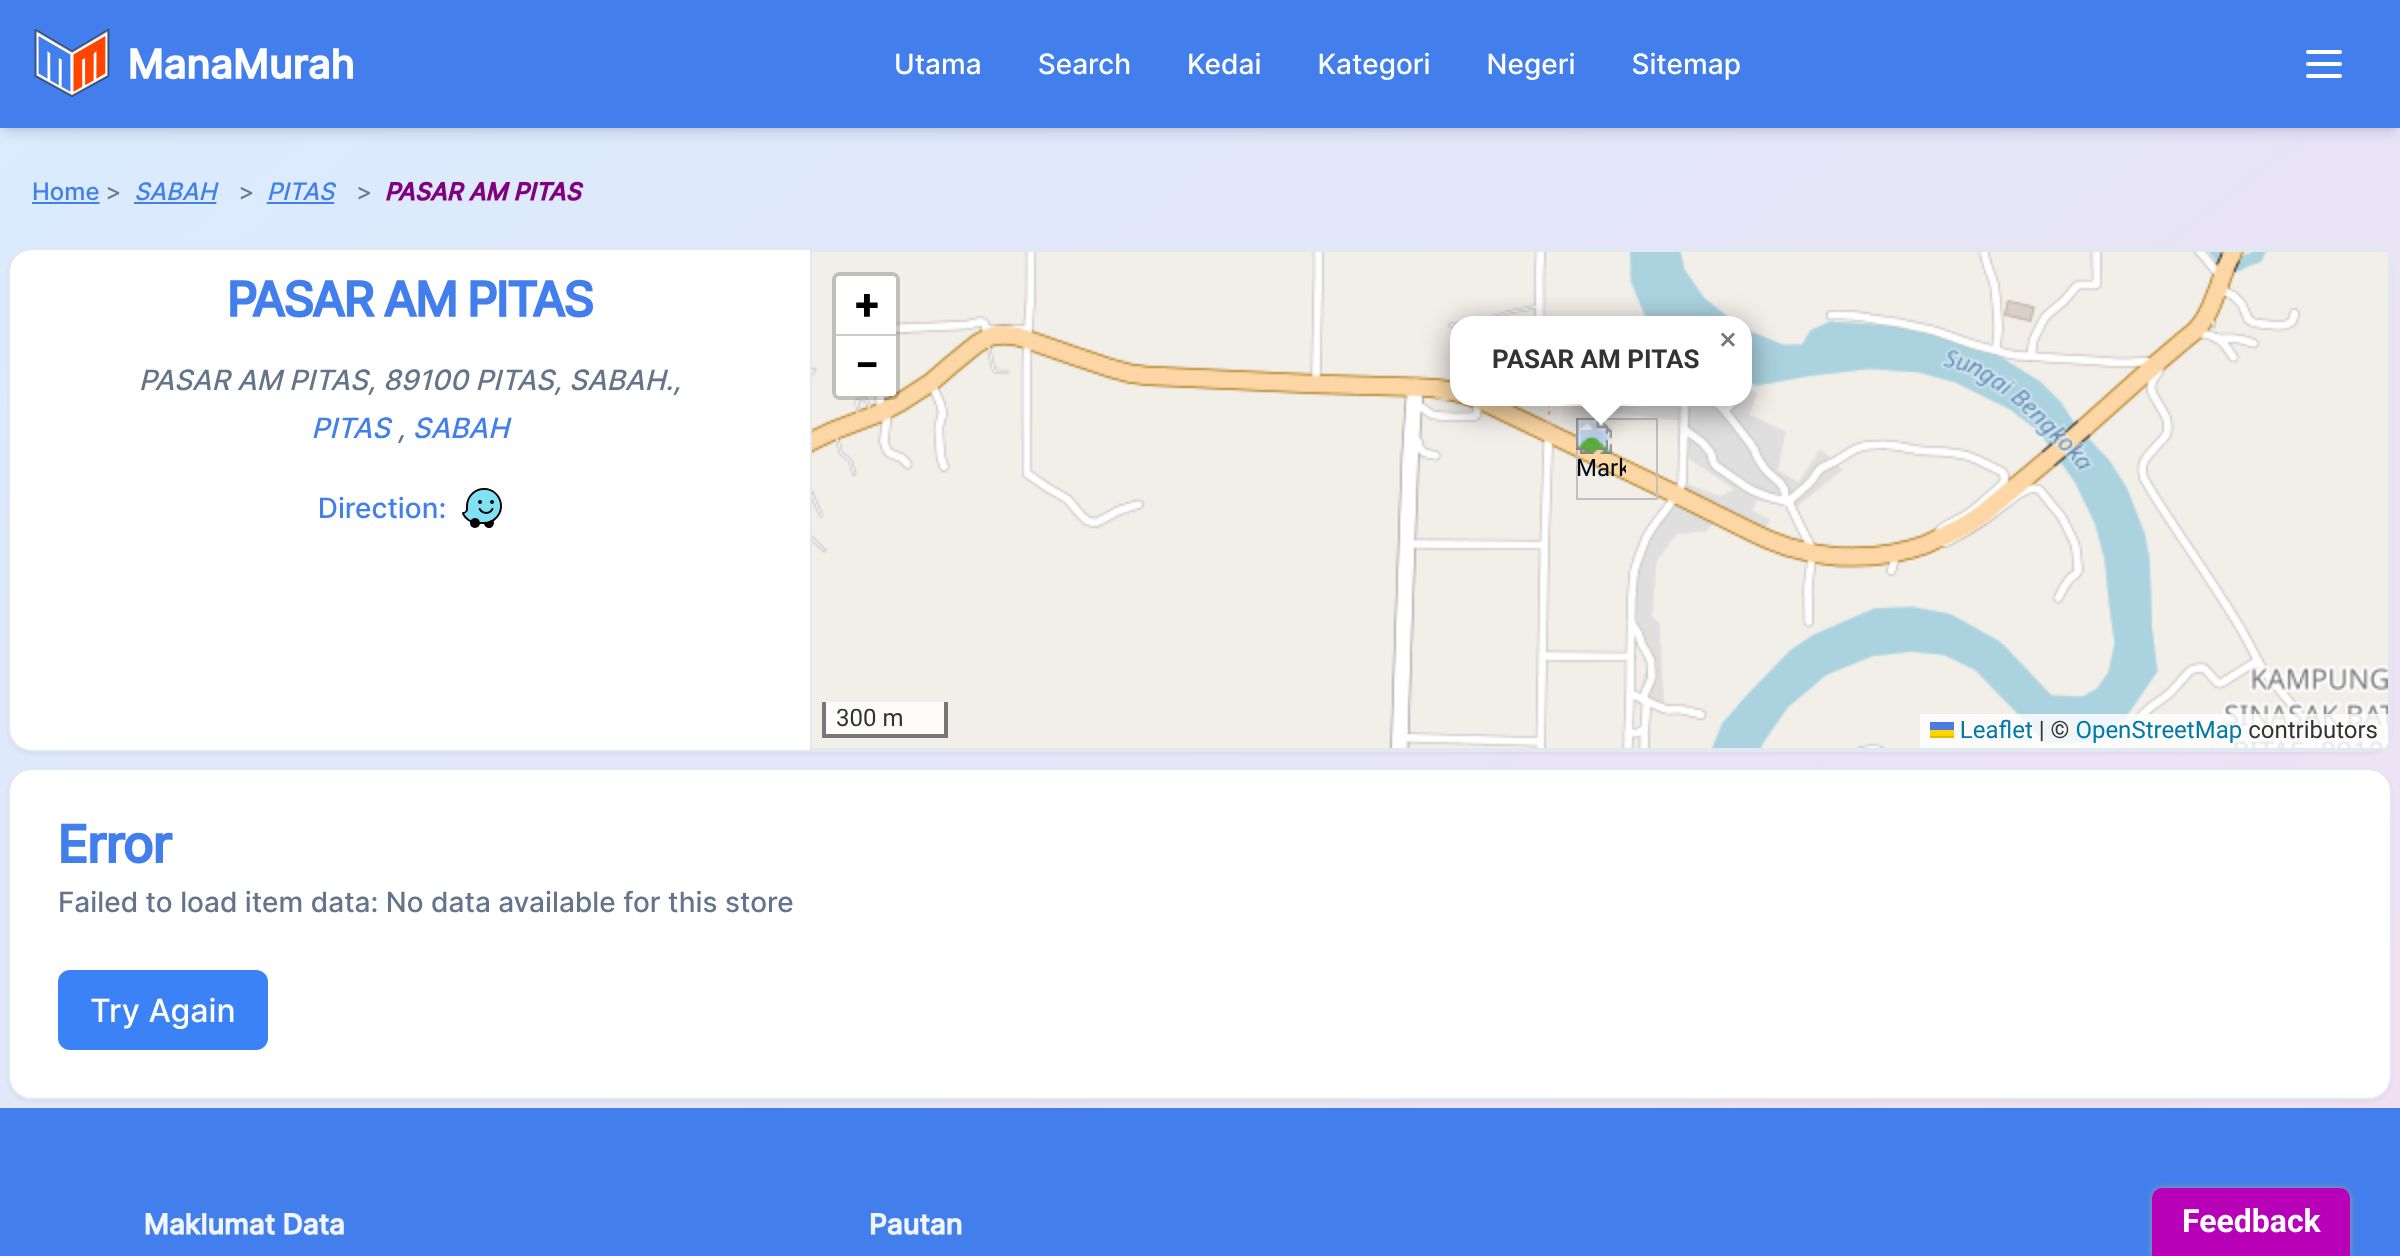The height and width of the screenshot is (1256, 2400).
Task: Open Waze direction icon
Action: point(482,508)
